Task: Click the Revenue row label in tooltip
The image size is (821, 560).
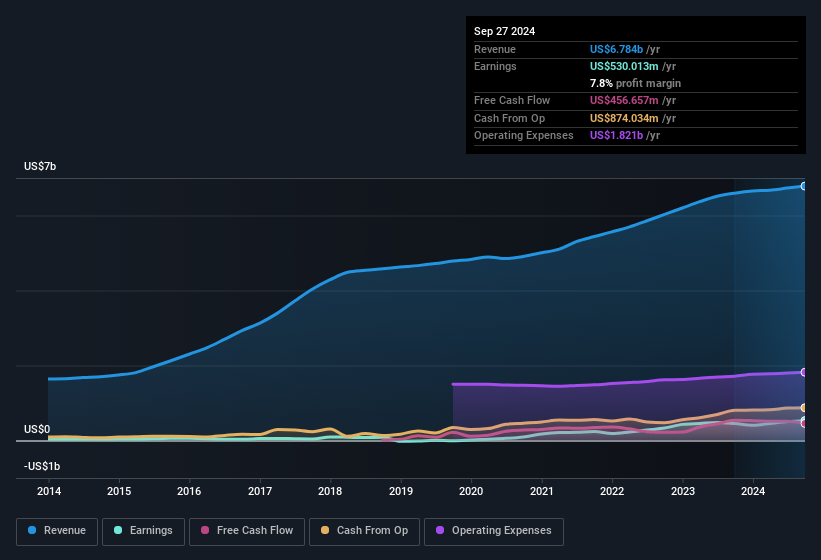Action: coord(495,49)
